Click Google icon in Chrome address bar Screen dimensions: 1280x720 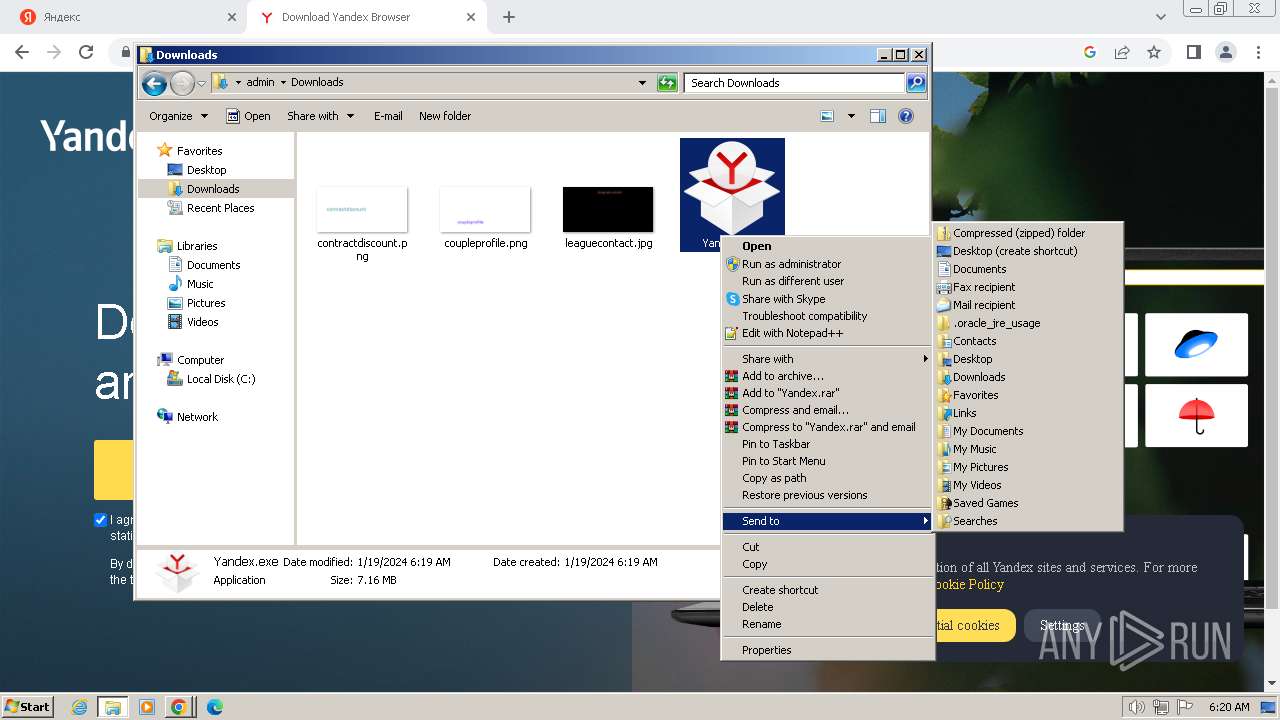(x=1090, y=52)
